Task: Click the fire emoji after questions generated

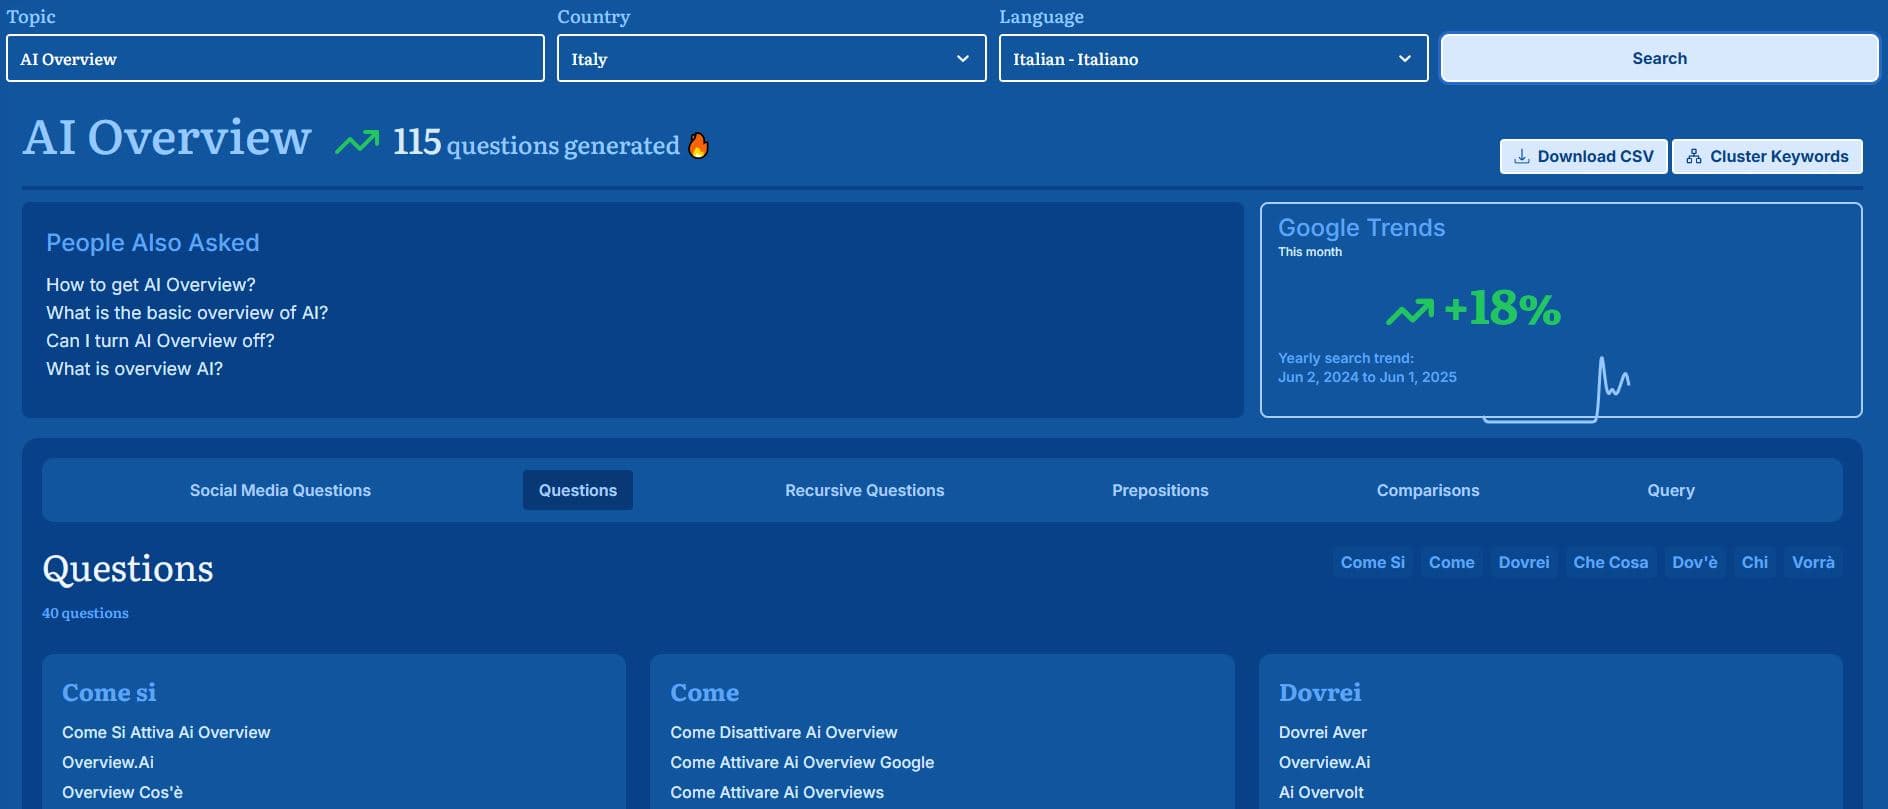Action: (698, 146)
